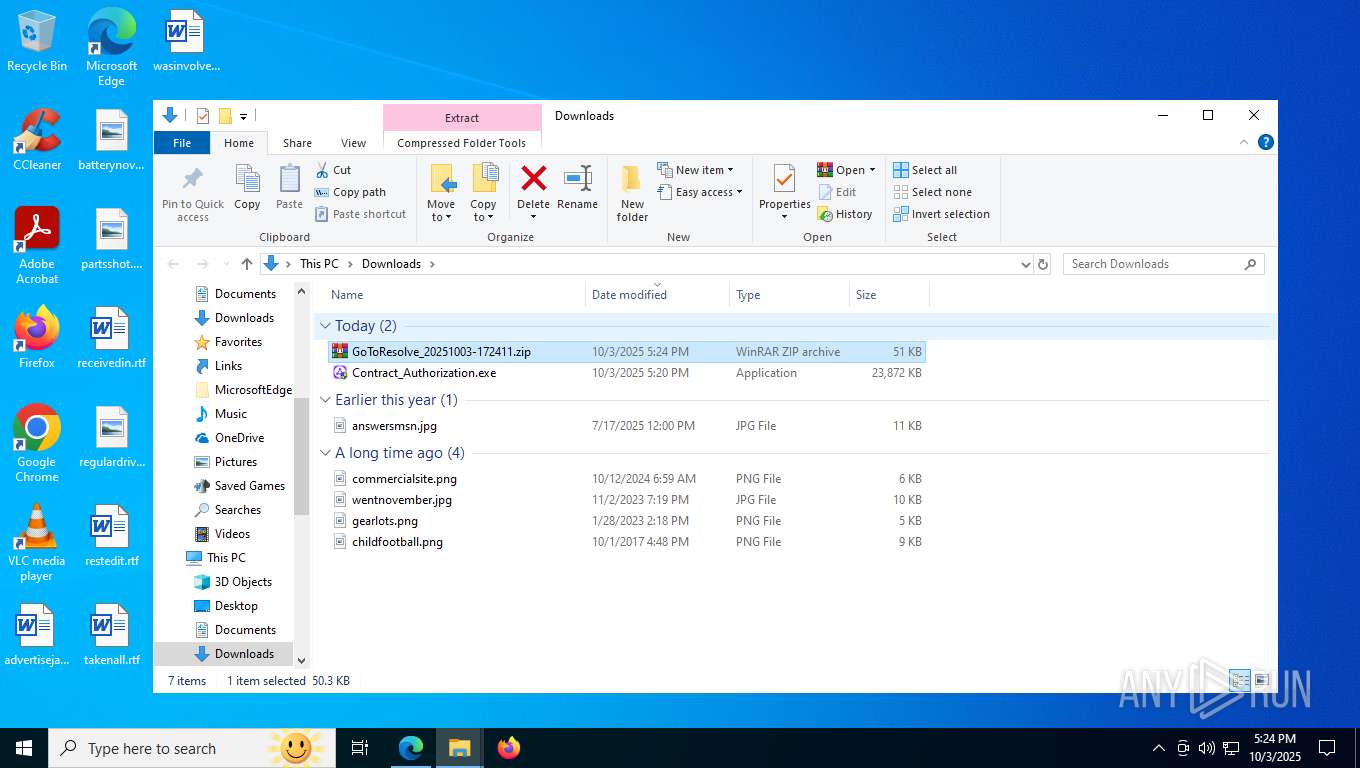This screenshot has width=1360, height=768.
Task: Collapse the Today (2) group
Action: coord(325,326)
